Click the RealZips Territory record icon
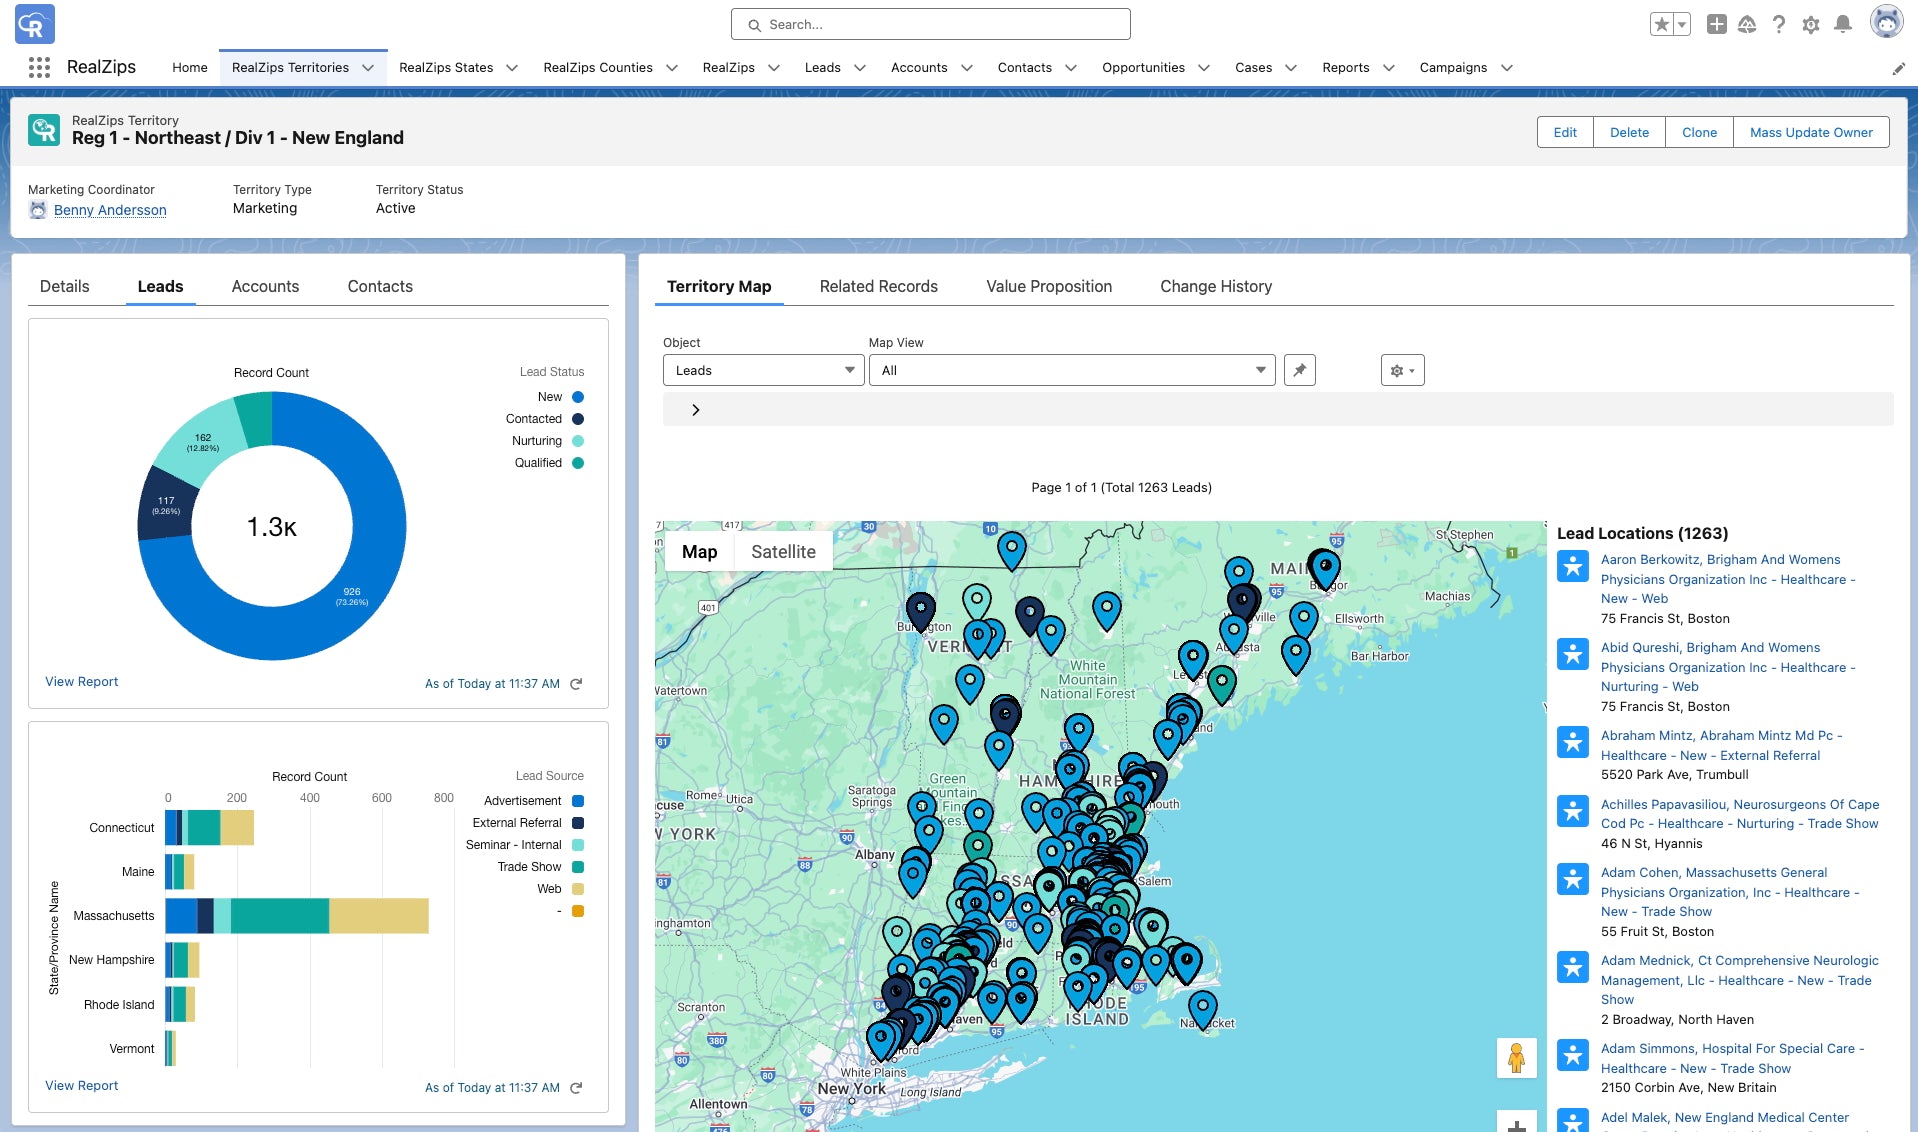Image resolution: width=1918 pixels, height=1132 pixels. click(x=44, y=130)
